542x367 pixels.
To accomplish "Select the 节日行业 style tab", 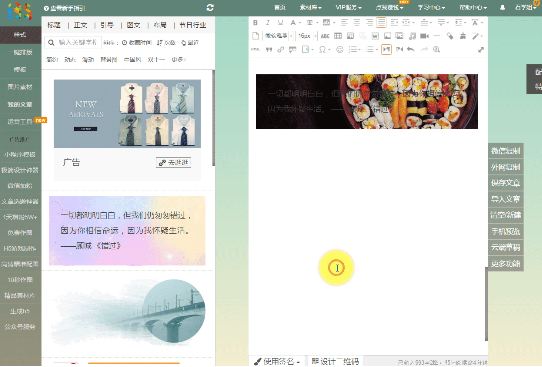I will point(193,25).
